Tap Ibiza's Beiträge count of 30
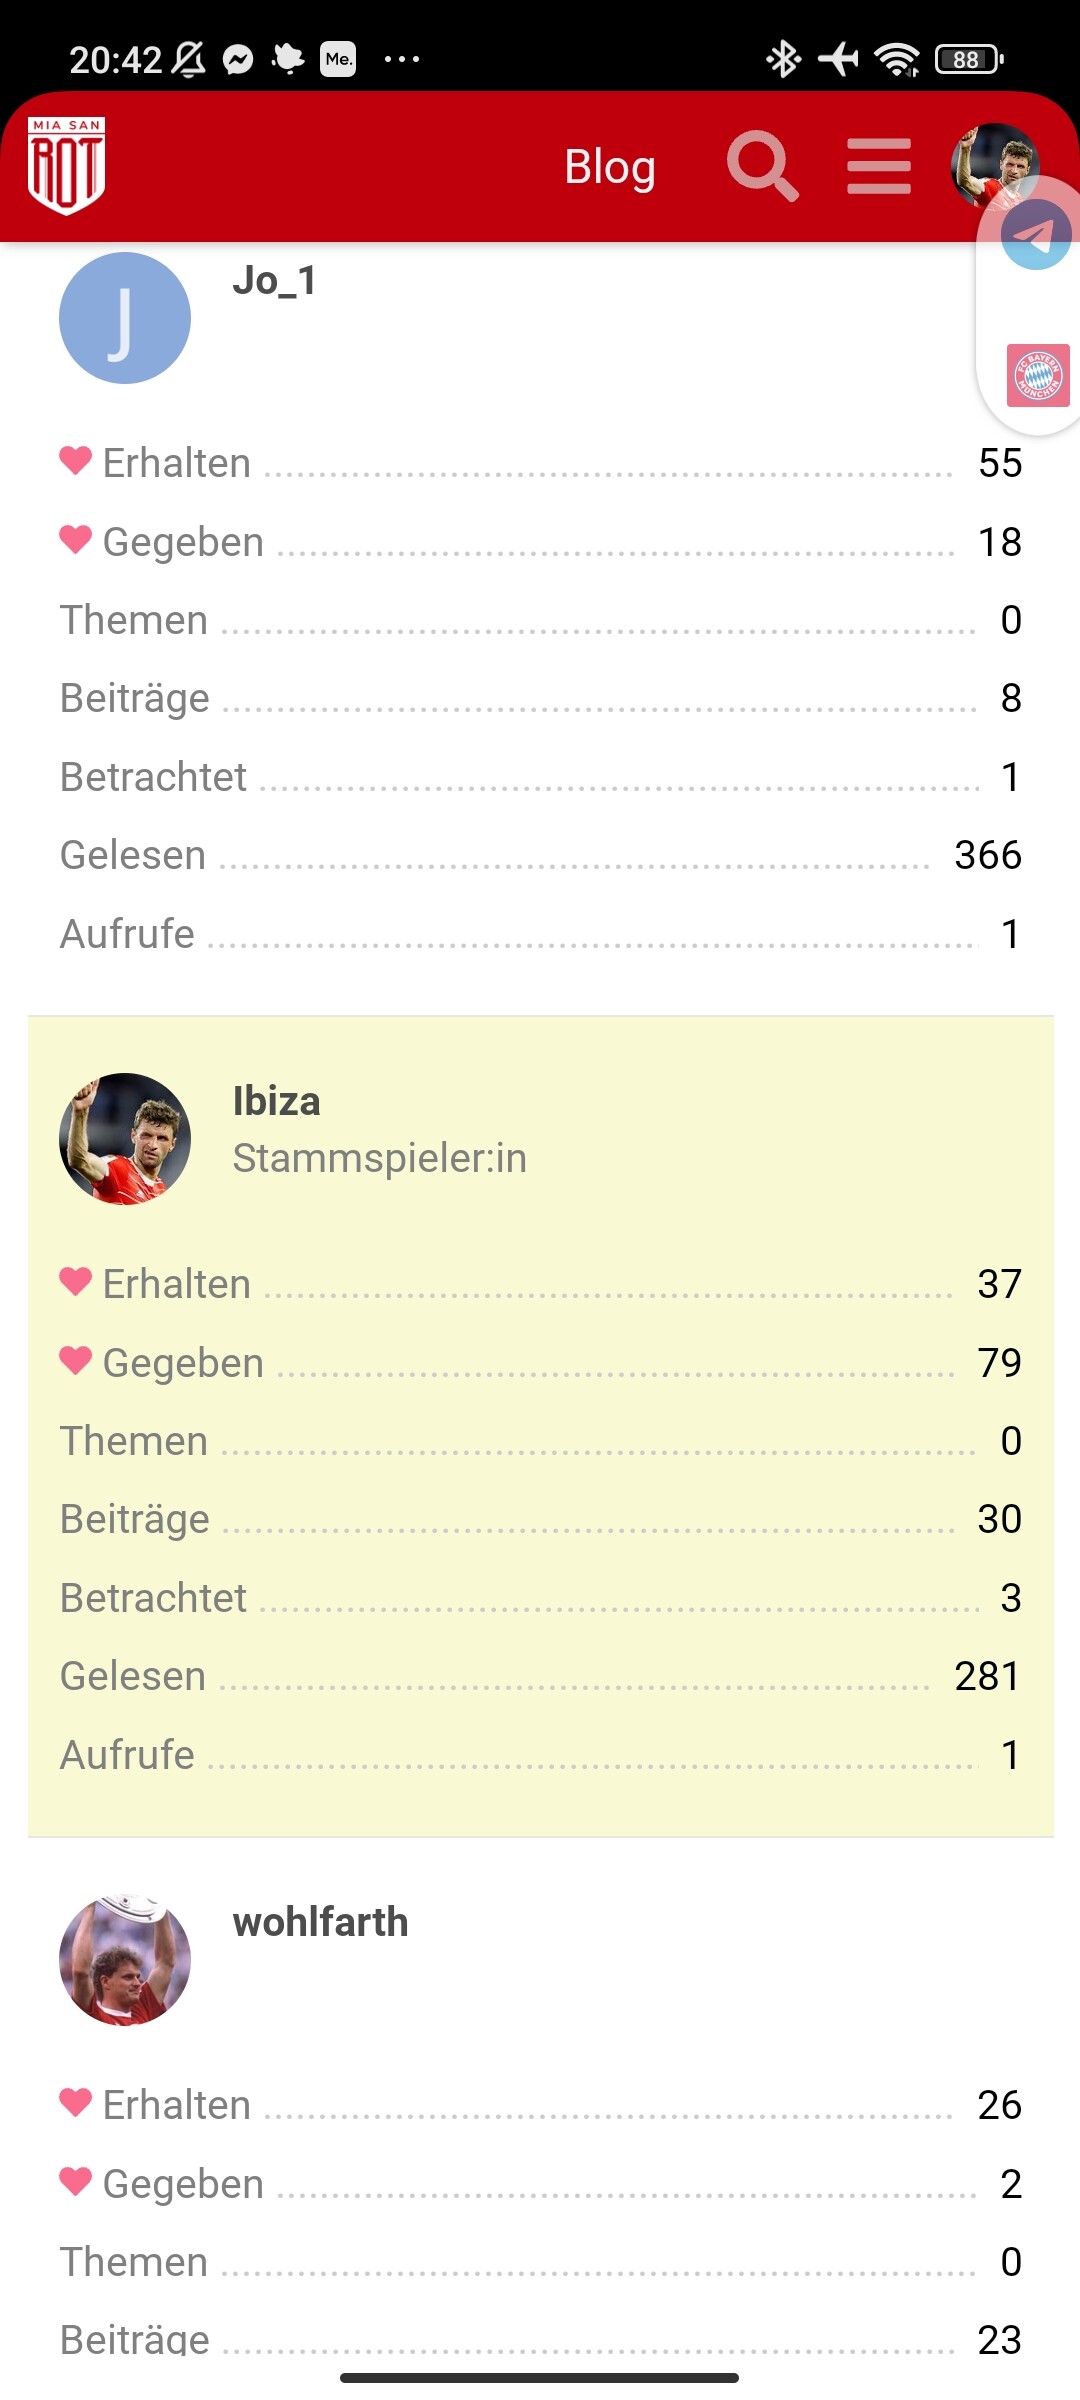 point(1000,1519)
